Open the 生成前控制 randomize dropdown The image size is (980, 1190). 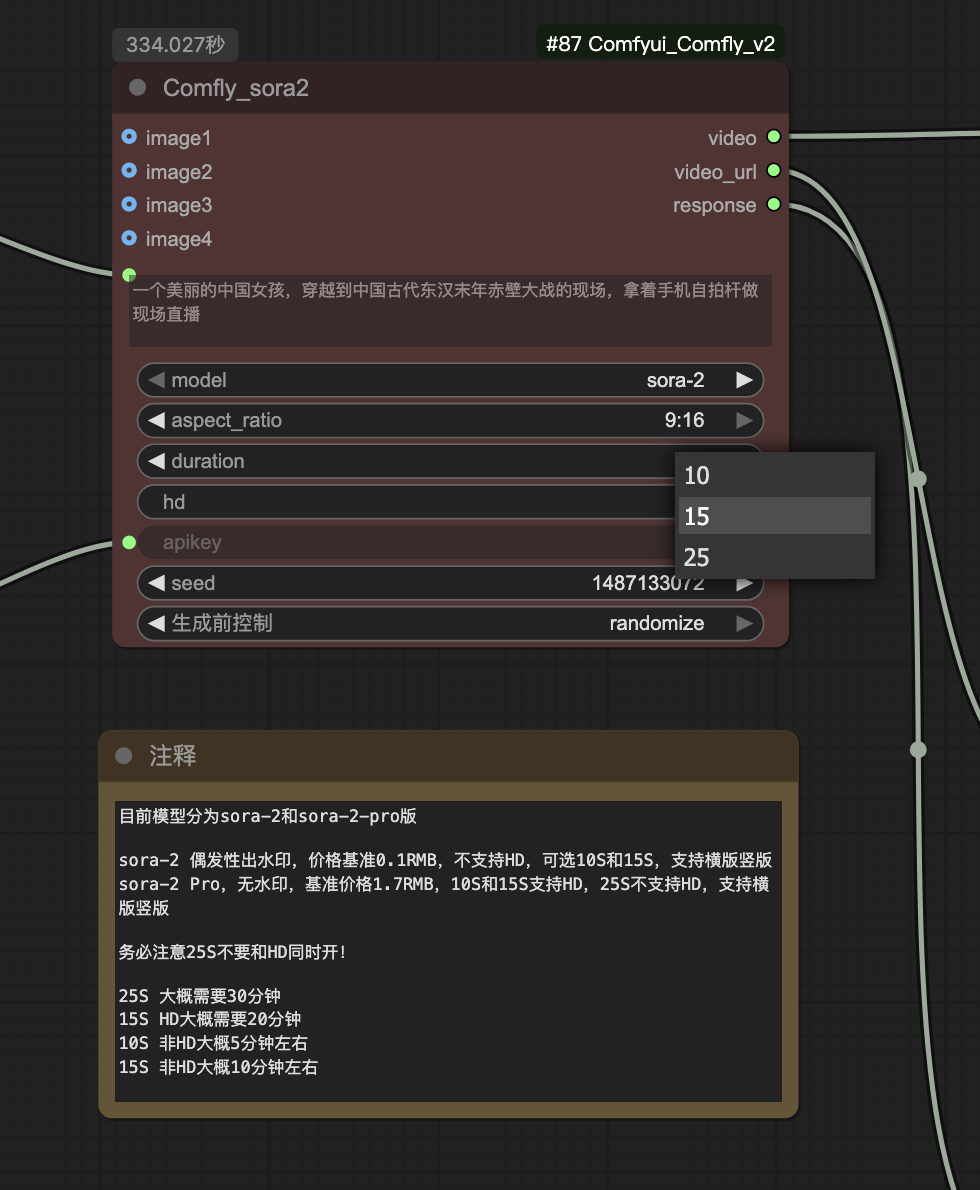[x=450, y=623]
